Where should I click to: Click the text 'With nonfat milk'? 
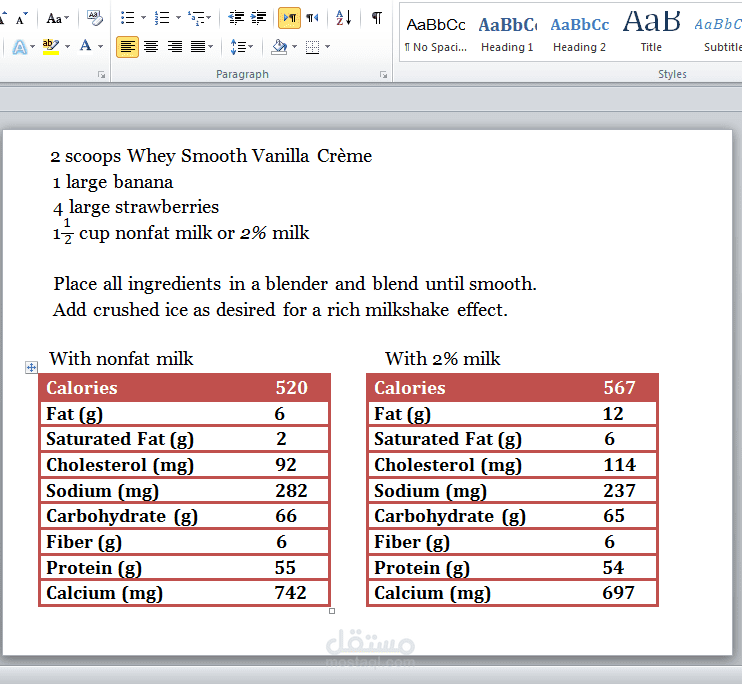coord(121,359)
